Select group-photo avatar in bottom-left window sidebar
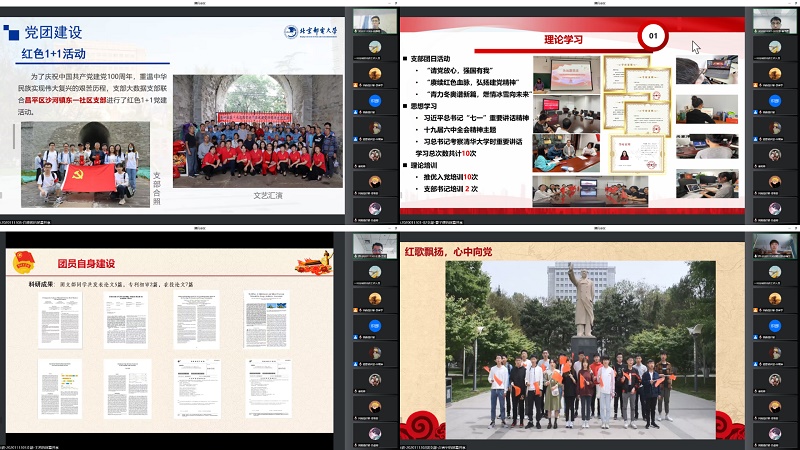800x450 pixels. click(375, 380)
